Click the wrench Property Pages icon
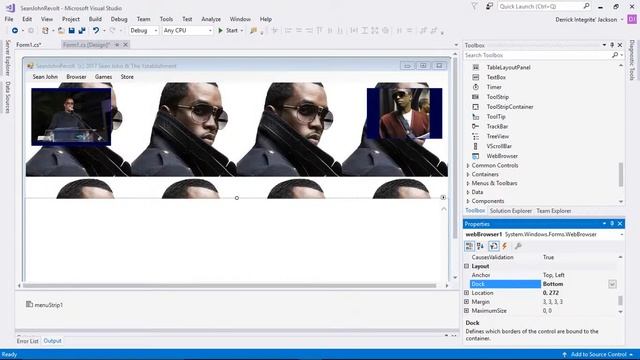The height and width of the screenshot is (360, 640). tap(518, 246)
